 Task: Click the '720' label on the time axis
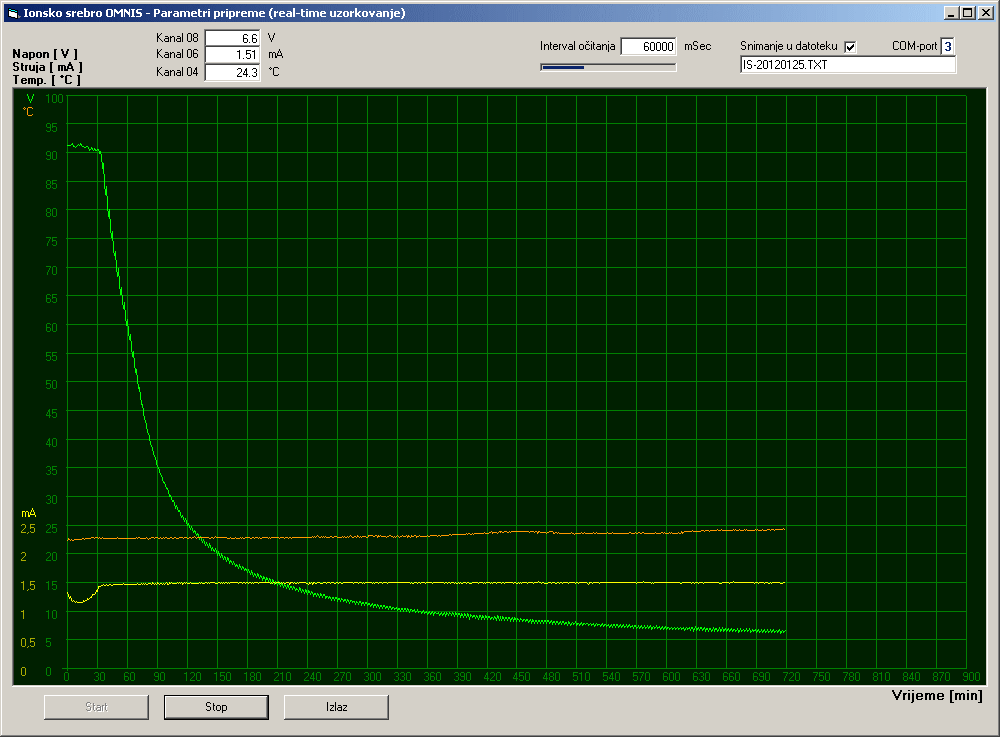point(791,677)
